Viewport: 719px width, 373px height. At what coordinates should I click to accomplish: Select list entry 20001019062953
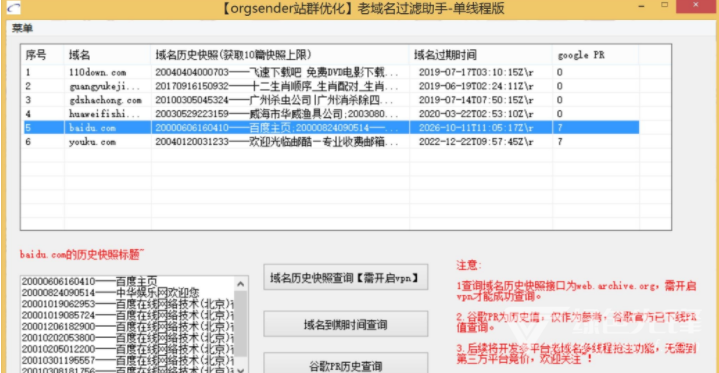pos(127,304)
